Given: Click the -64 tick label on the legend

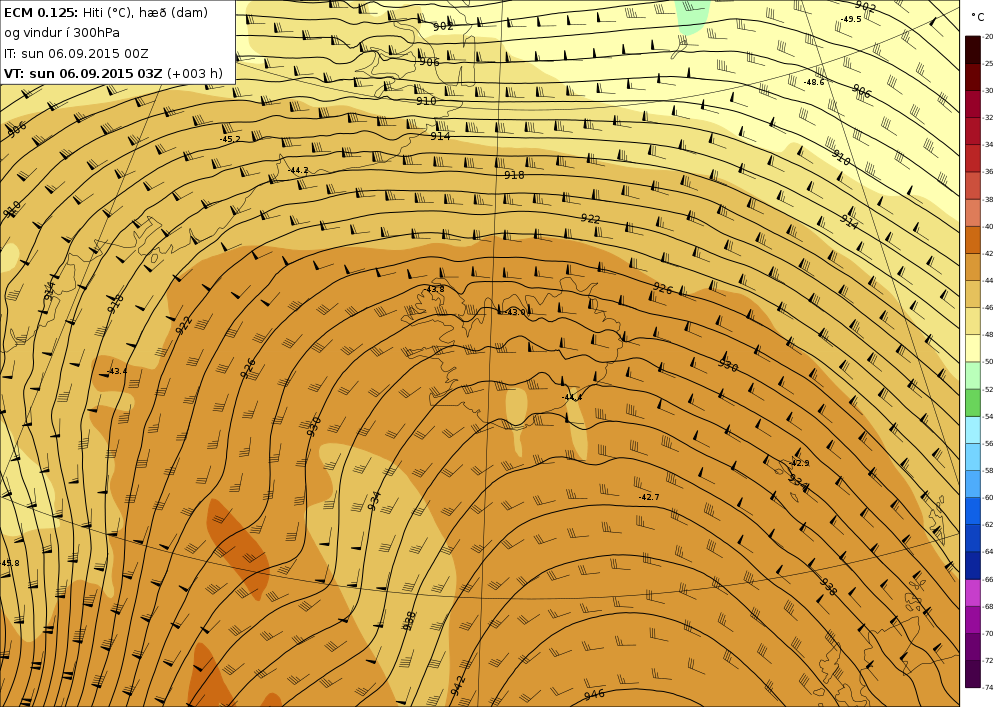Looking at the screenshot, I should [x=989, y=552].
